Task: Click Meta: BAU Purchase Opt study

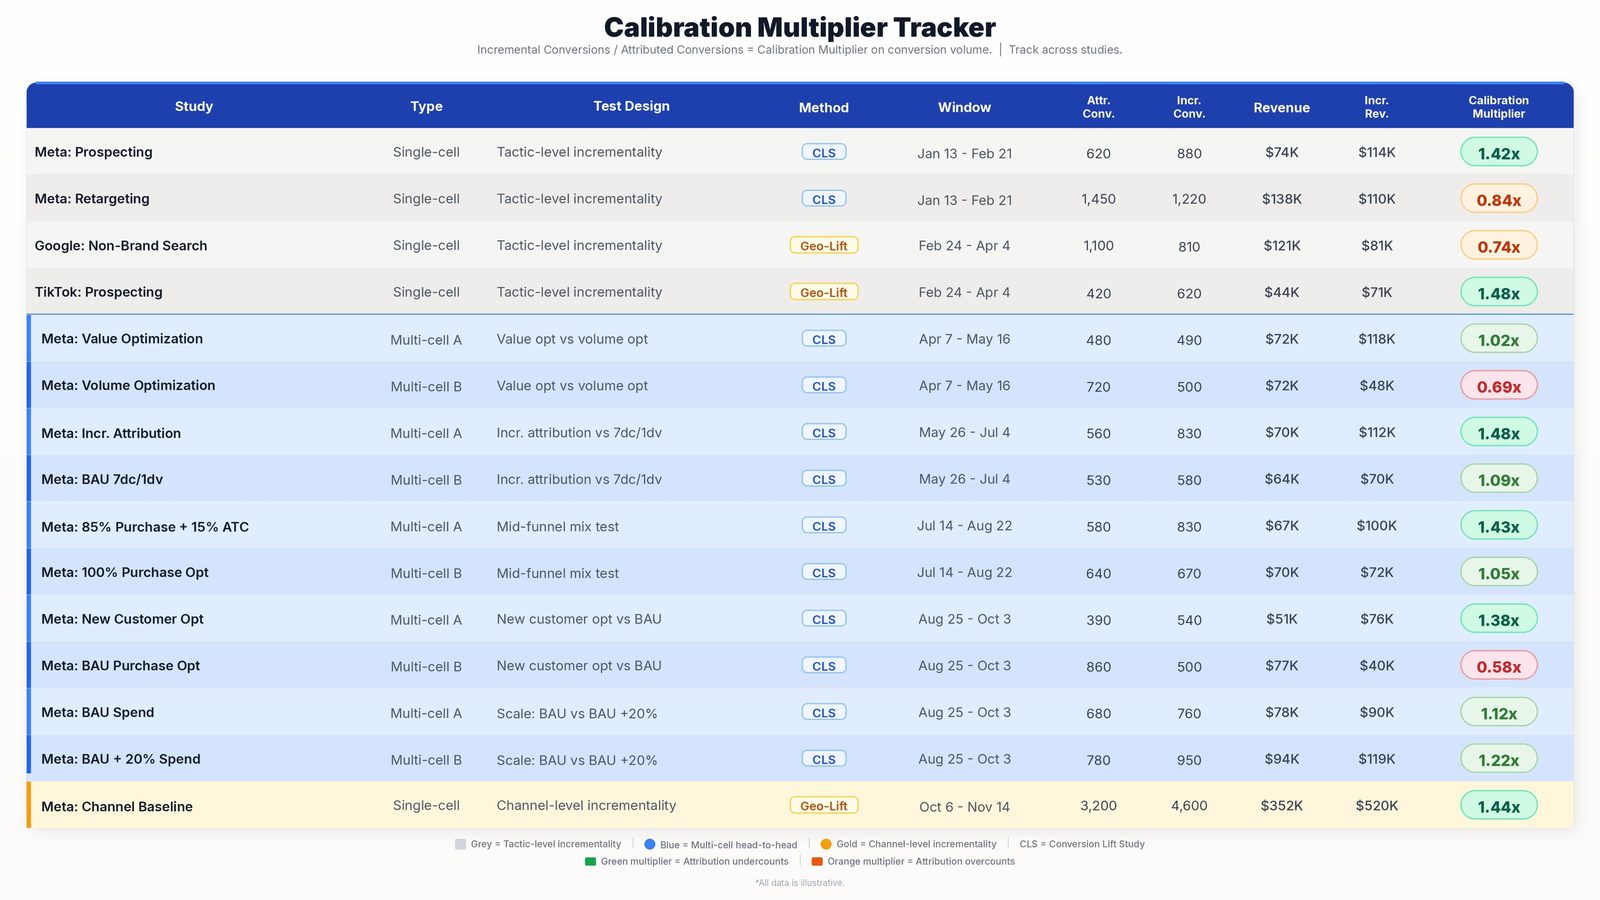Action: (120, 666)
